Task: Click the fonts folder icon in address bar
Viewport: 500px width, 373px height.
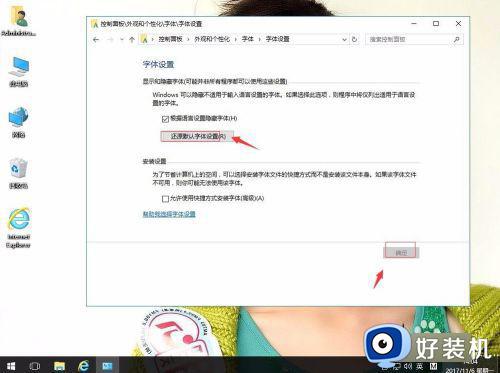Action: [144, 39]
